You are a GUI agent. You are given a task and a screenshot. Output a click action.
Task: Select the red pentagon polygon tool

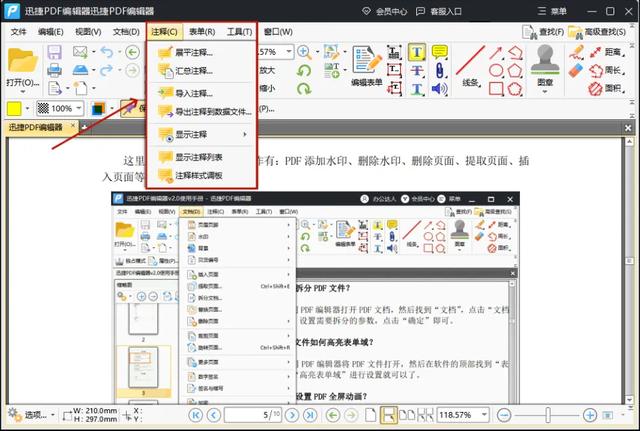click(515, 70)
